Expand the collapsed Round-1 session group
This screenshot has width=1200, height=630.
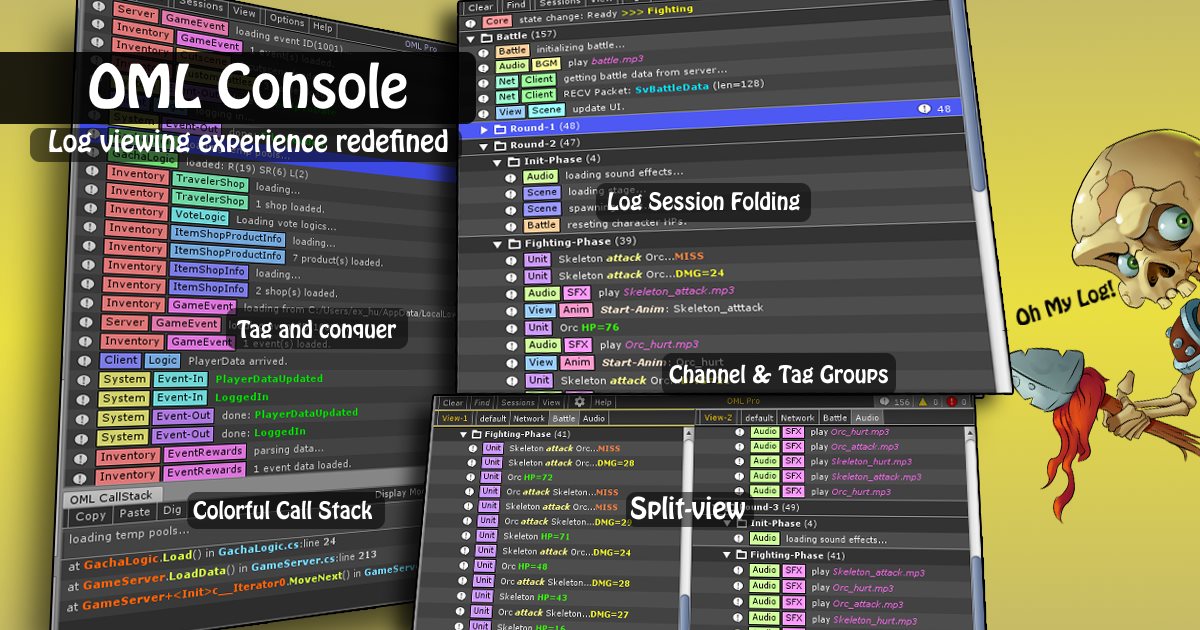click(x=483, y=129)
